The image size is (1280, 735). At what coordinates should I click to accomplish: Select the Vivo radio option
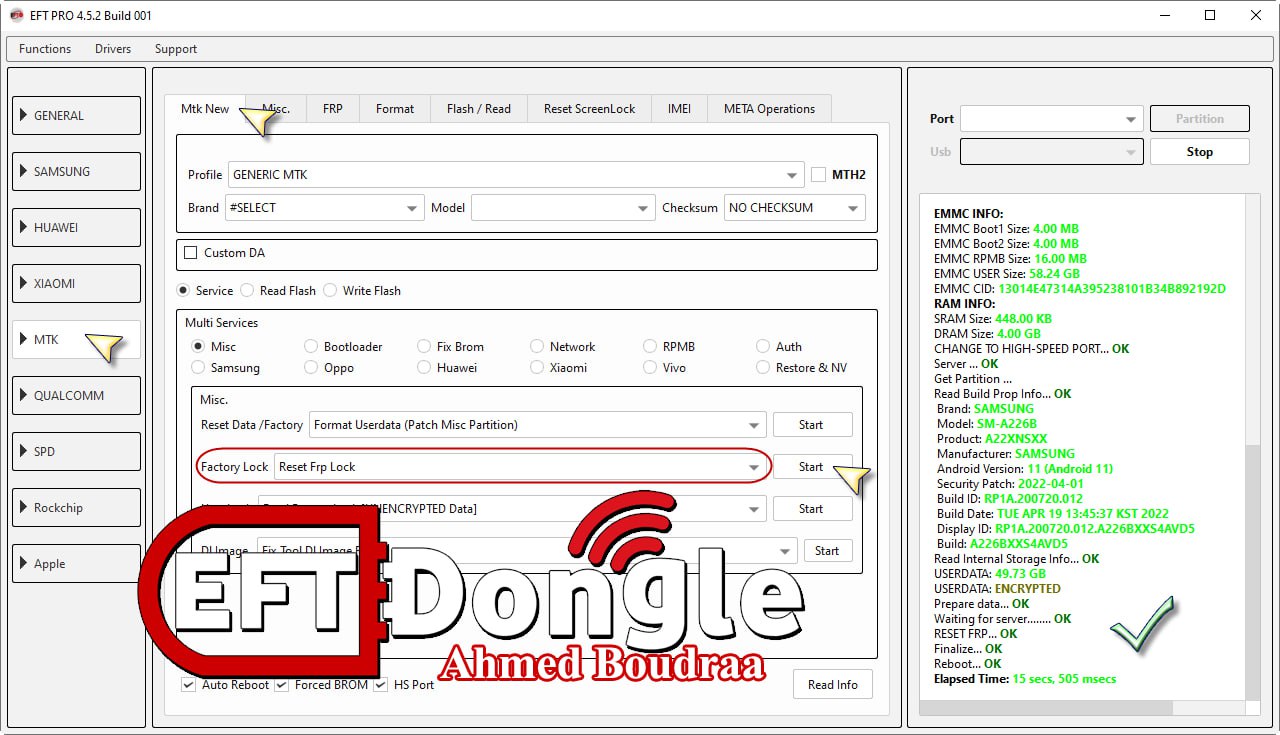[x=650, y=367]
